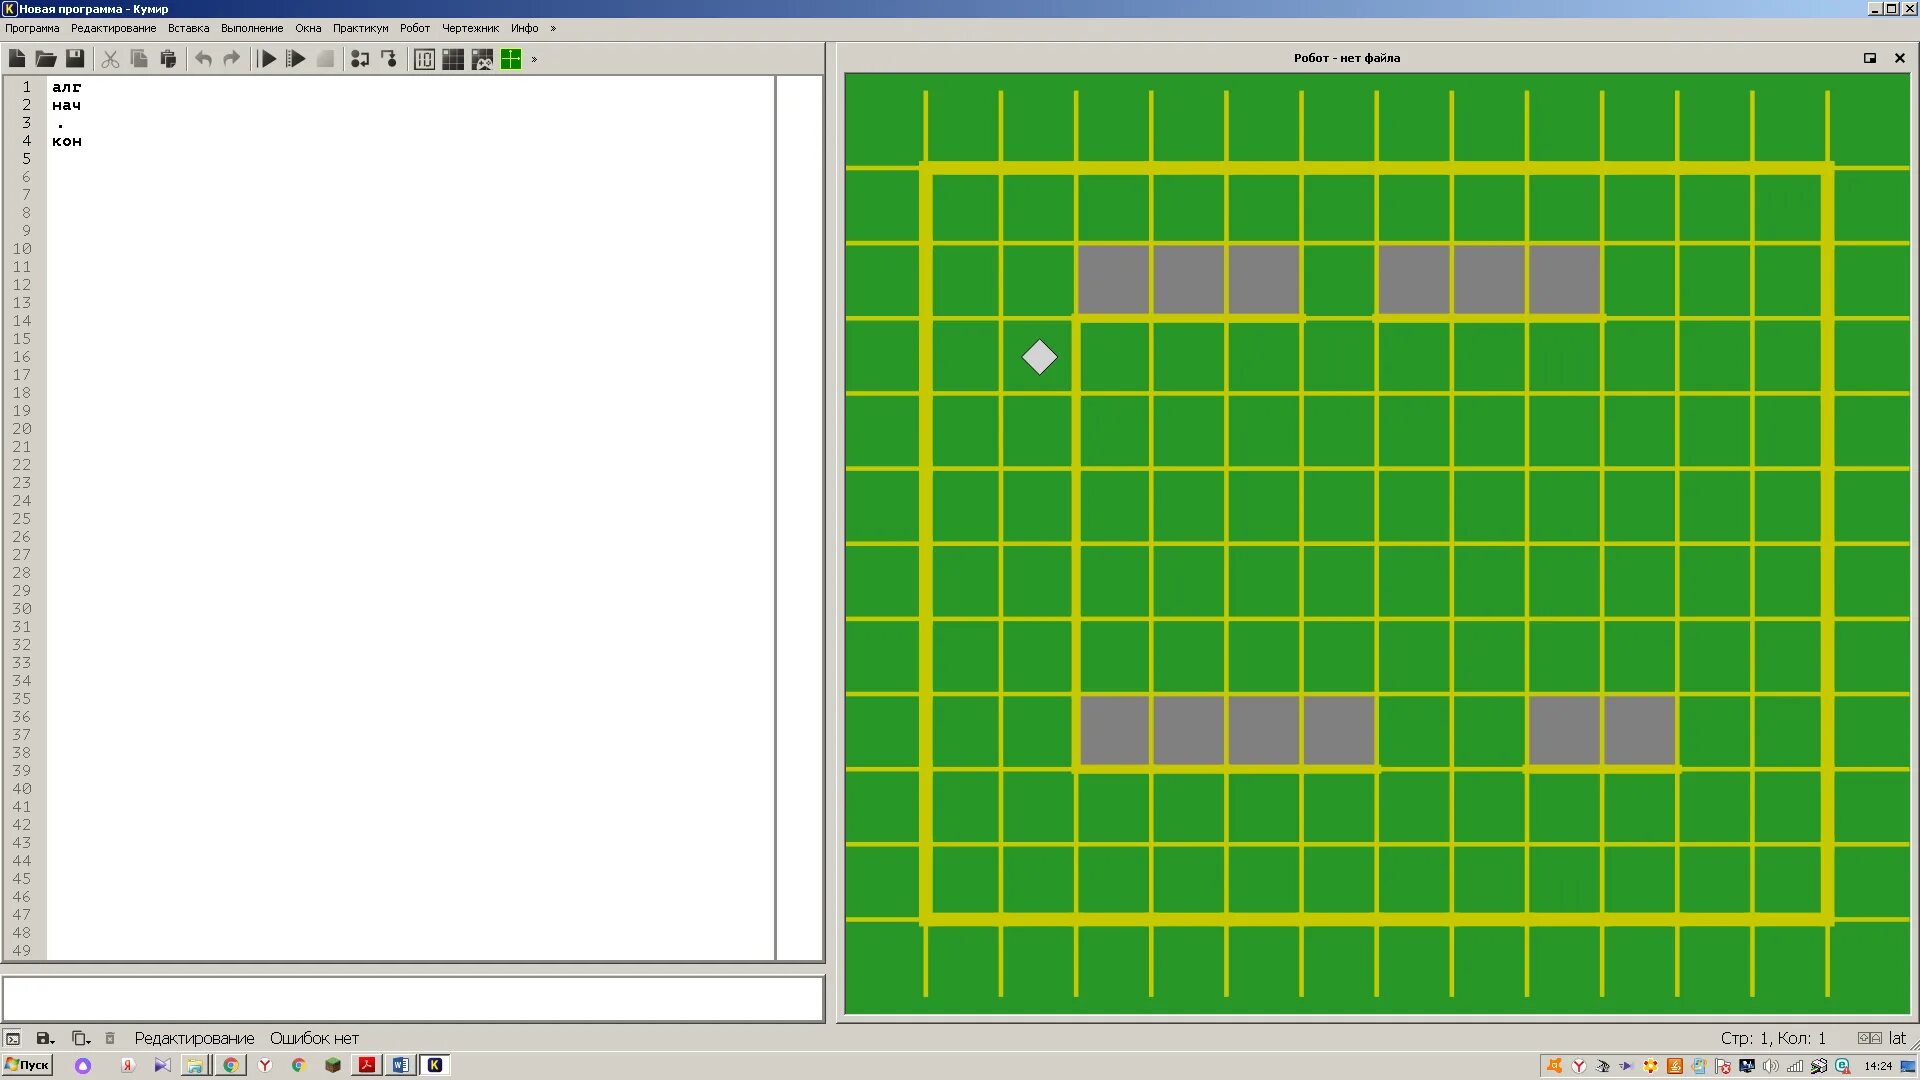Open a program via folder icon
Viewport: 1920px width, 1080px height.
45,59
